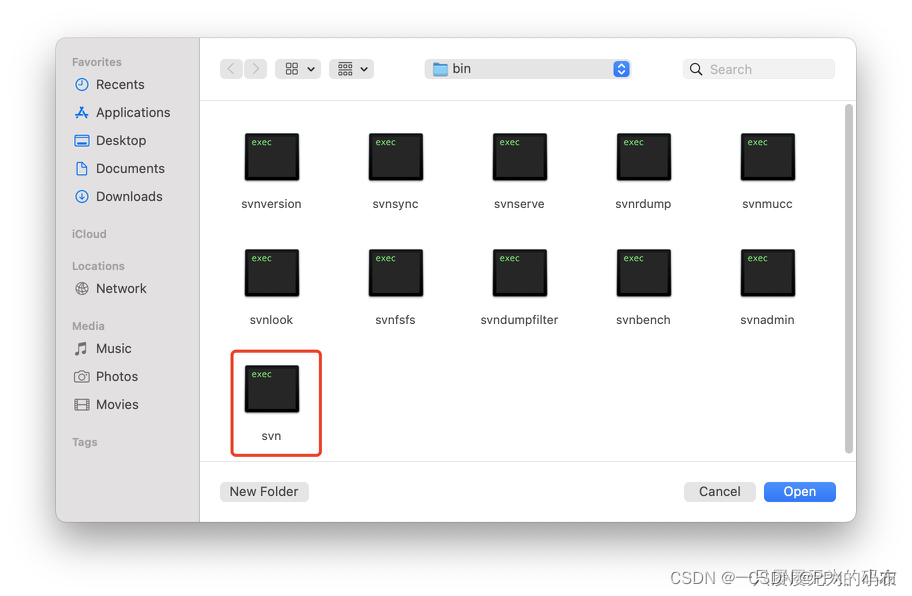Select the svnsync executable icon
This screenshot has height=596, width=912.
pyautogui.click(x=396, y=157)
